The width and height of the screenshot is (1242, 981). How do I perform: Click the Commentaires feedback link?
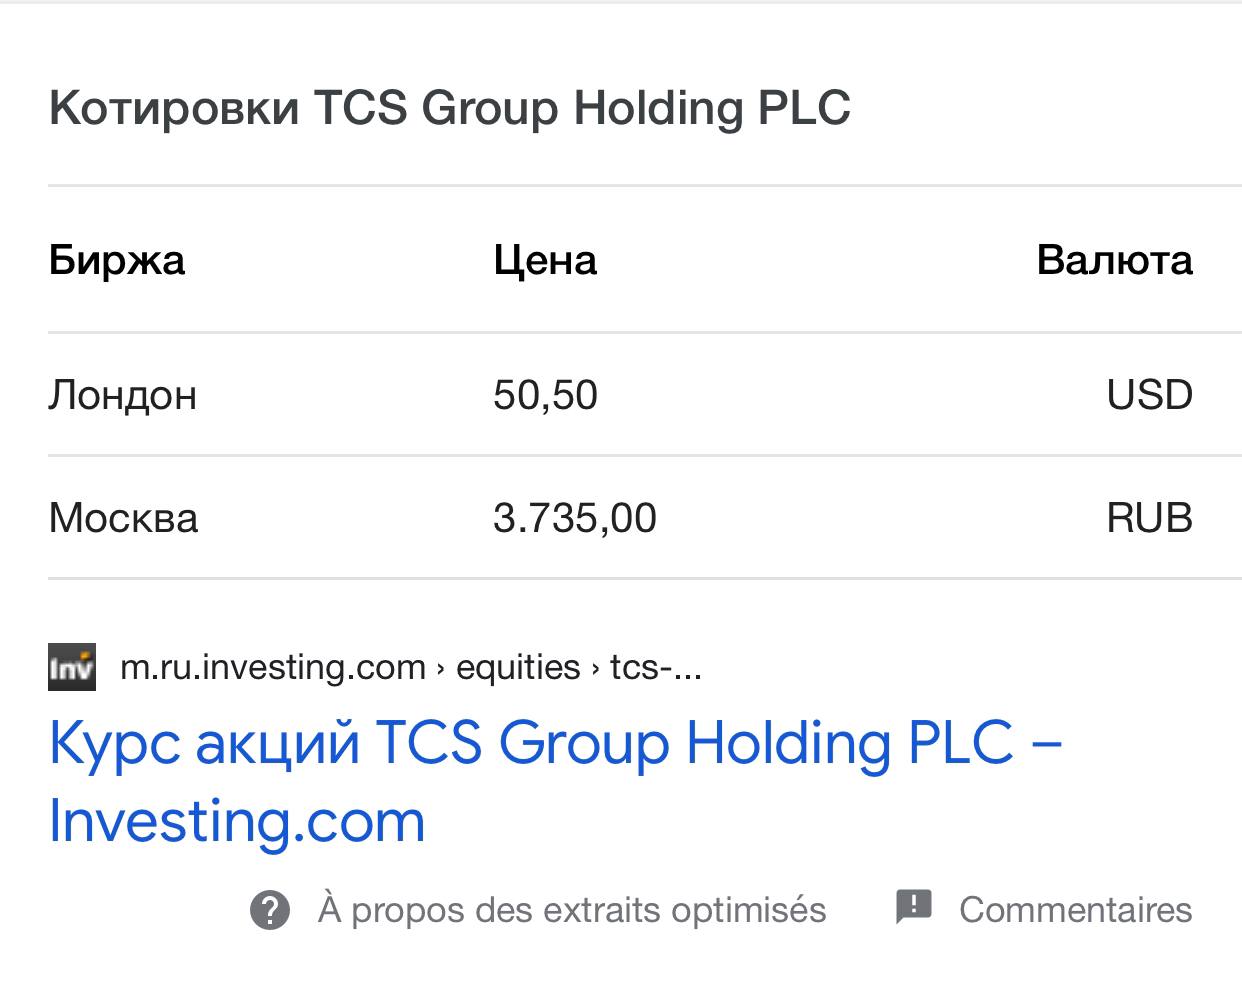click(1076, 910)
